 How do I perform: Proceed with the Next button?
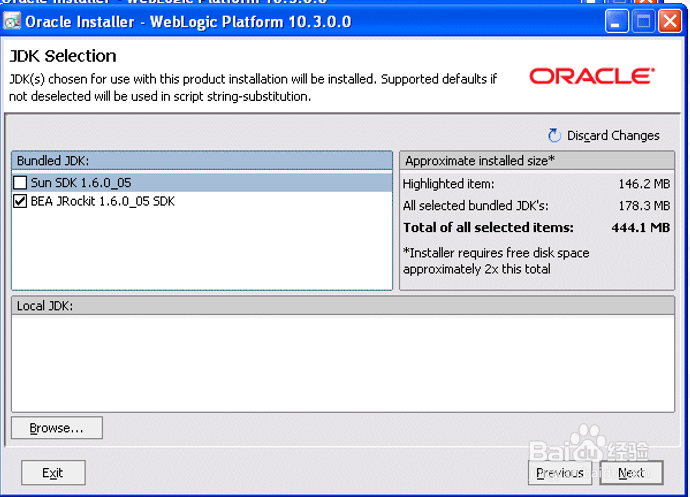click(631, 473)
